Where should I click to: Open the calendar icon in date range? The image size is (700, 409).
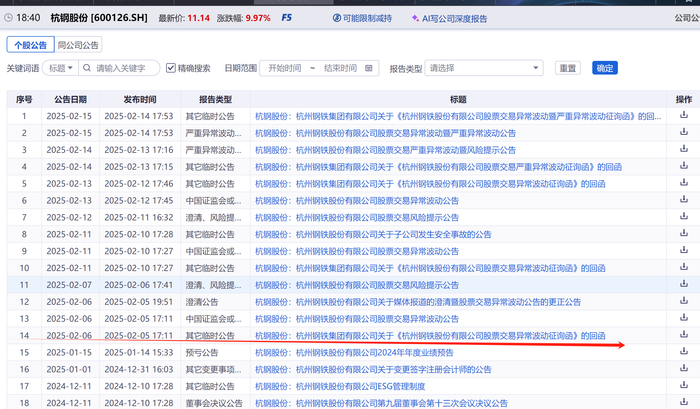coord(369,68)
